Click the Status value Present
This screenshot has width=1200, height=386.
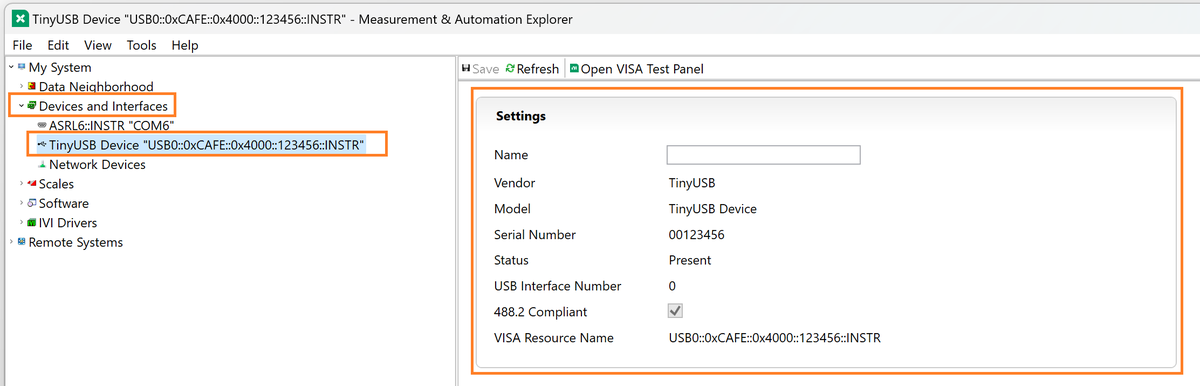[x=690, y=260]
